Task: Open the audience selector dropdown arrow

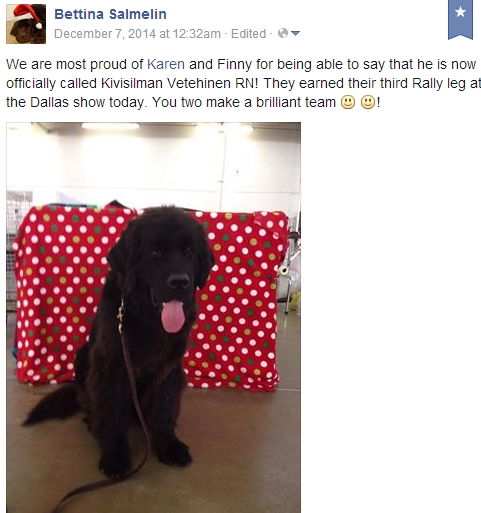Action: [295, 33]
